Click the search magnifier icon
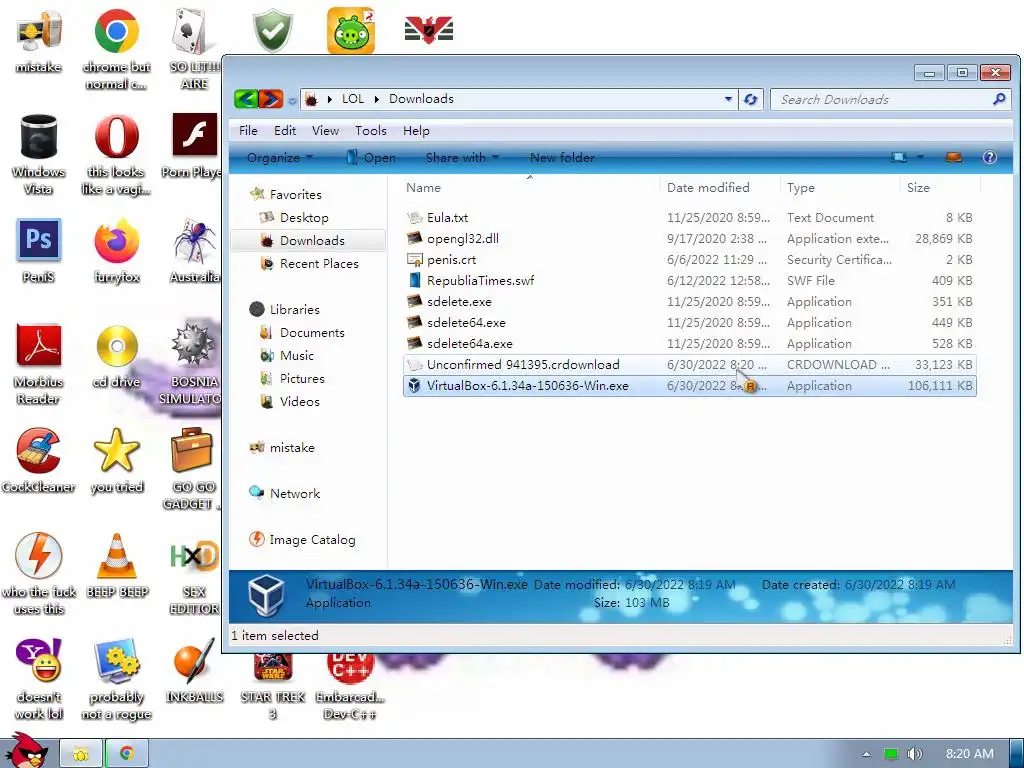The image size is (1024, 768). coord(999,99)
